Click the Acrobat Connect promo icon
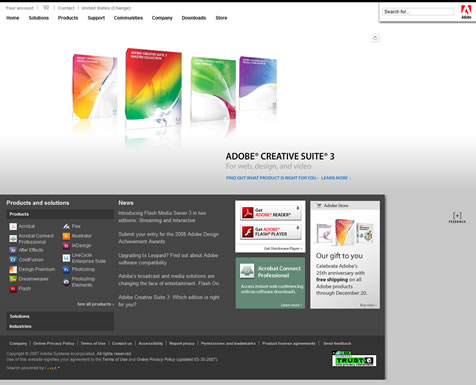This screenshot has width=476, height=385. coord(247,271)
